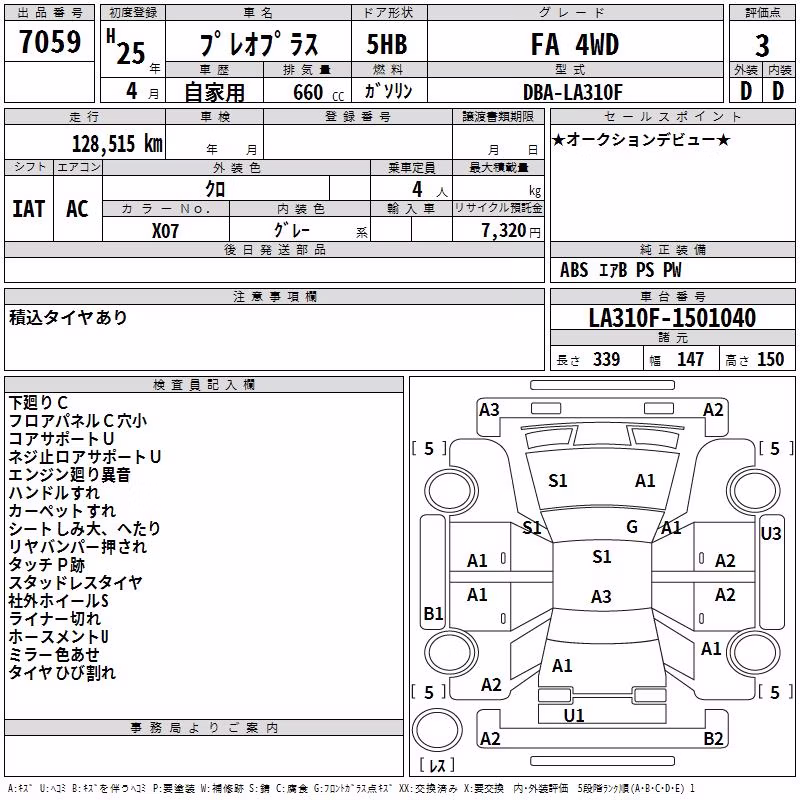Select the vehicle name プレオプラス

pyautogui.click(x=259, y=44)
